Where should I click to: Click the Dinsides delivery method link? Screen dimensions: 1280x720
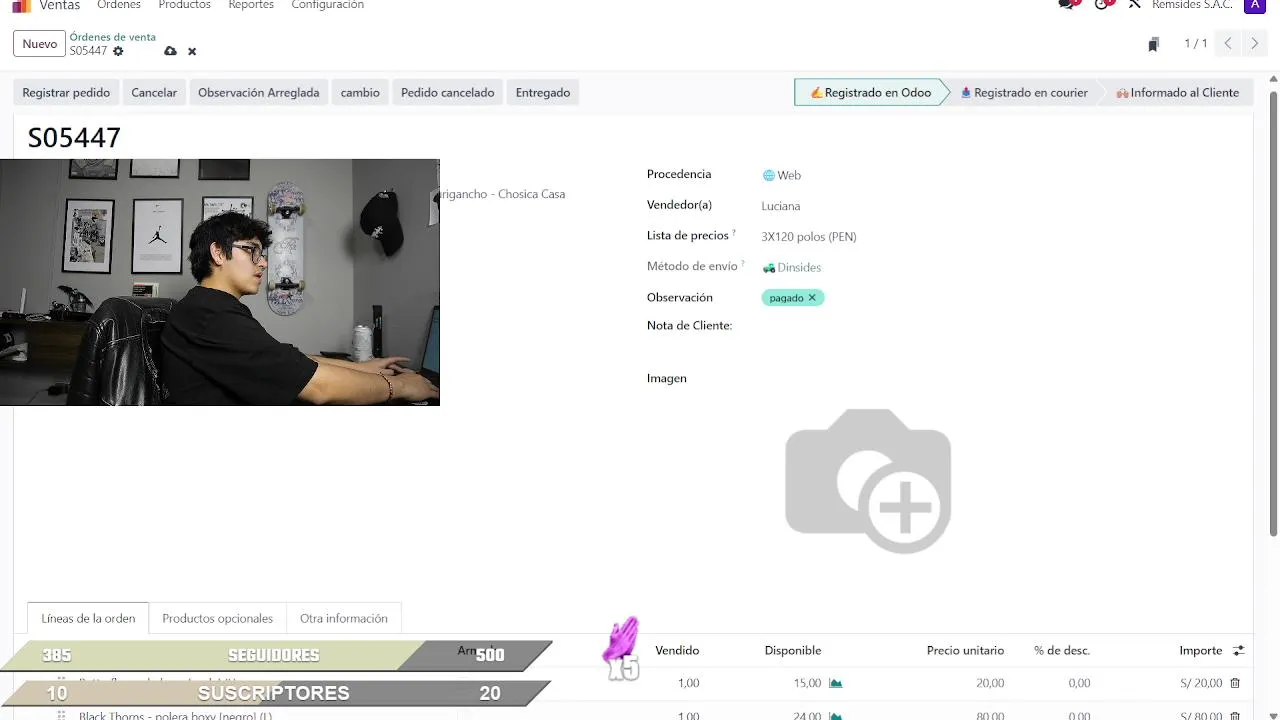point(799,267)
